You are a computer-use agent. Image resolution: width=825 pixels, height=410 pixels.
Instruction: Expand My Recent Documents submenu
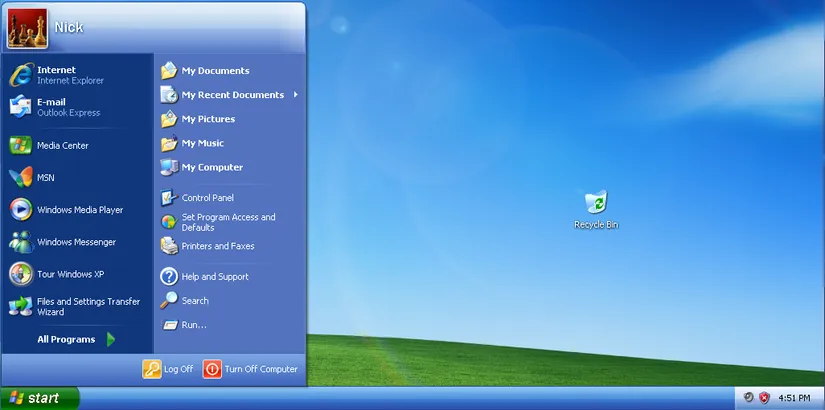tap(229, 95)
